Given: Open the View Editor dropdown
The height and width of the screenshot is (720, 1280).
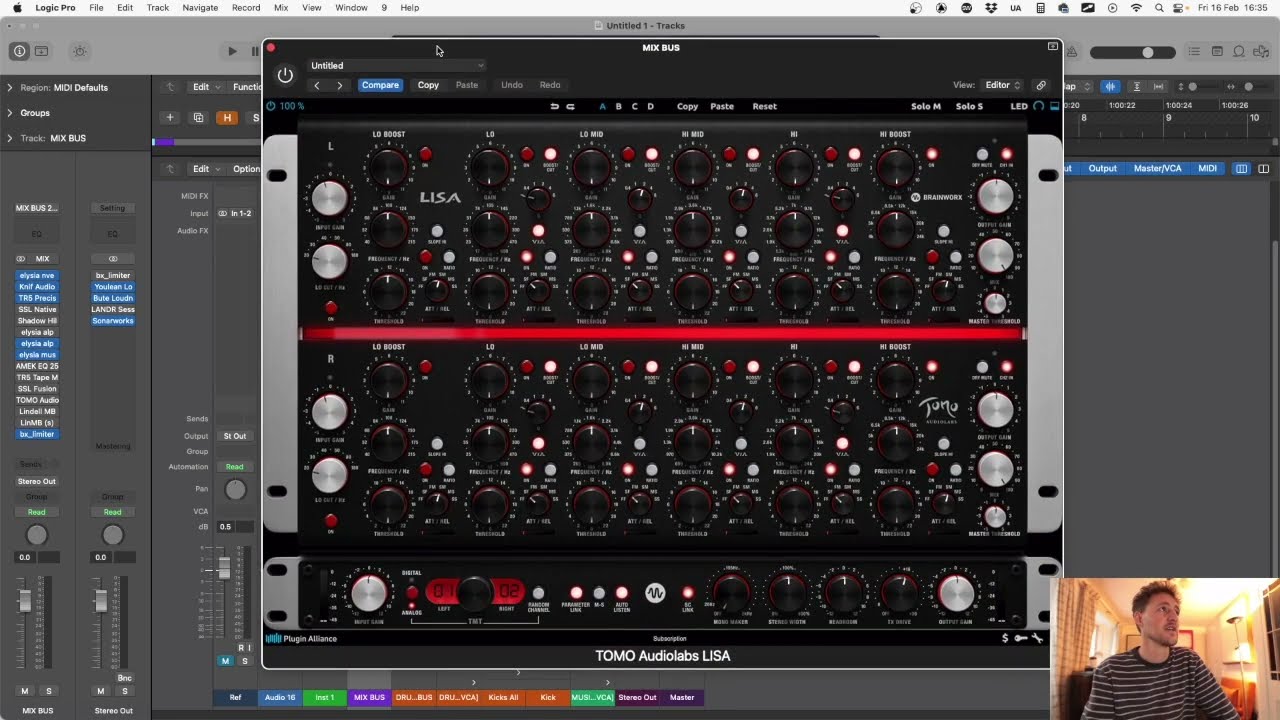Looking at the screenshot, I should 1003,85.
